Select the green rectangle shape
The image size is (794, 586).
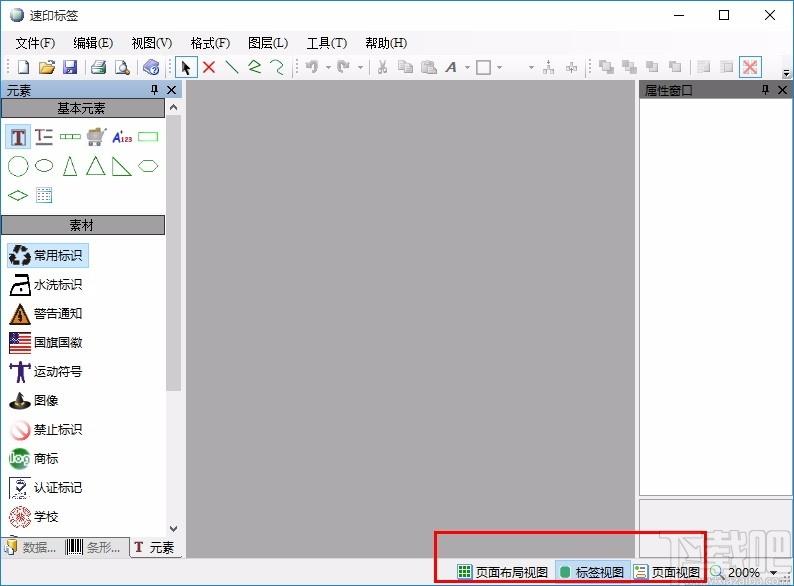pos(148,137)
